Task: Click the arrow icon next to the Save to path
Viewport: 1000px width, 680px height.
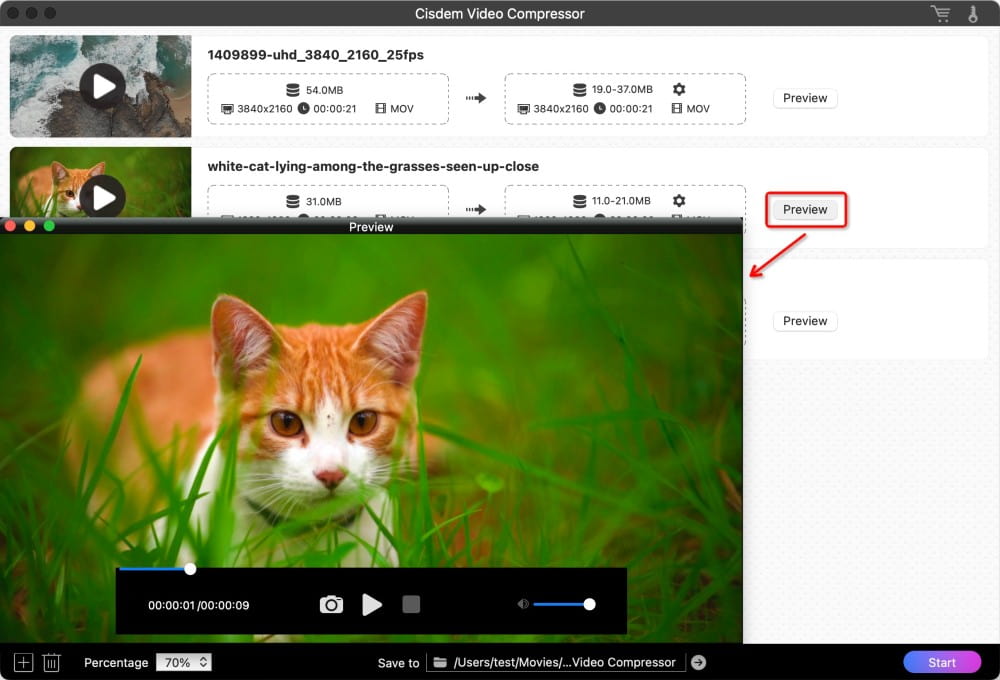Action: [698, 662]
